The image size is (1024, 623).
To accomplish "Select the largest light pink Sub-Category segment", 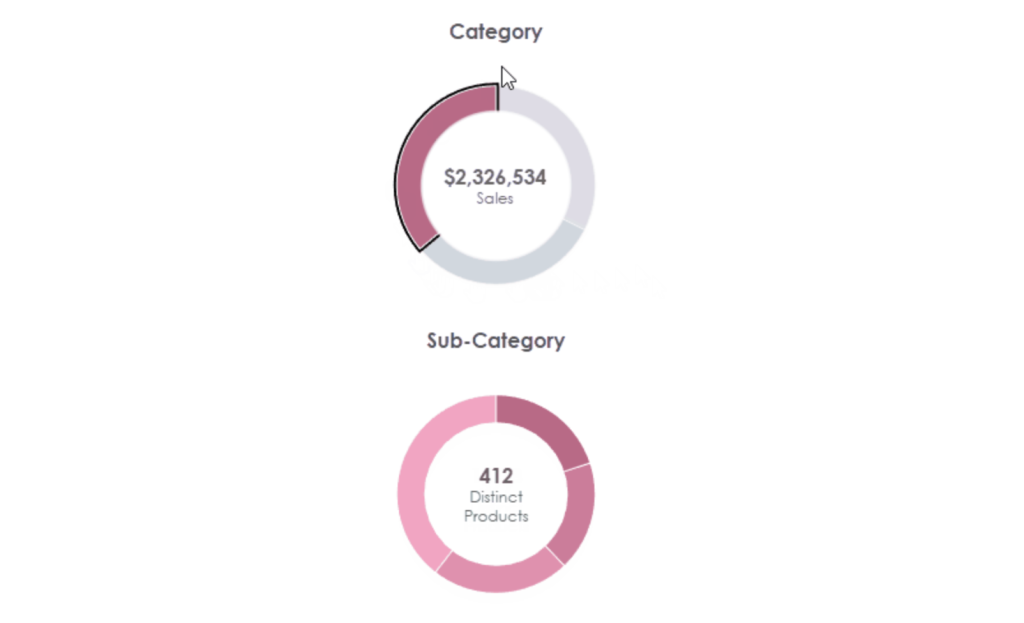I will 414,480.
